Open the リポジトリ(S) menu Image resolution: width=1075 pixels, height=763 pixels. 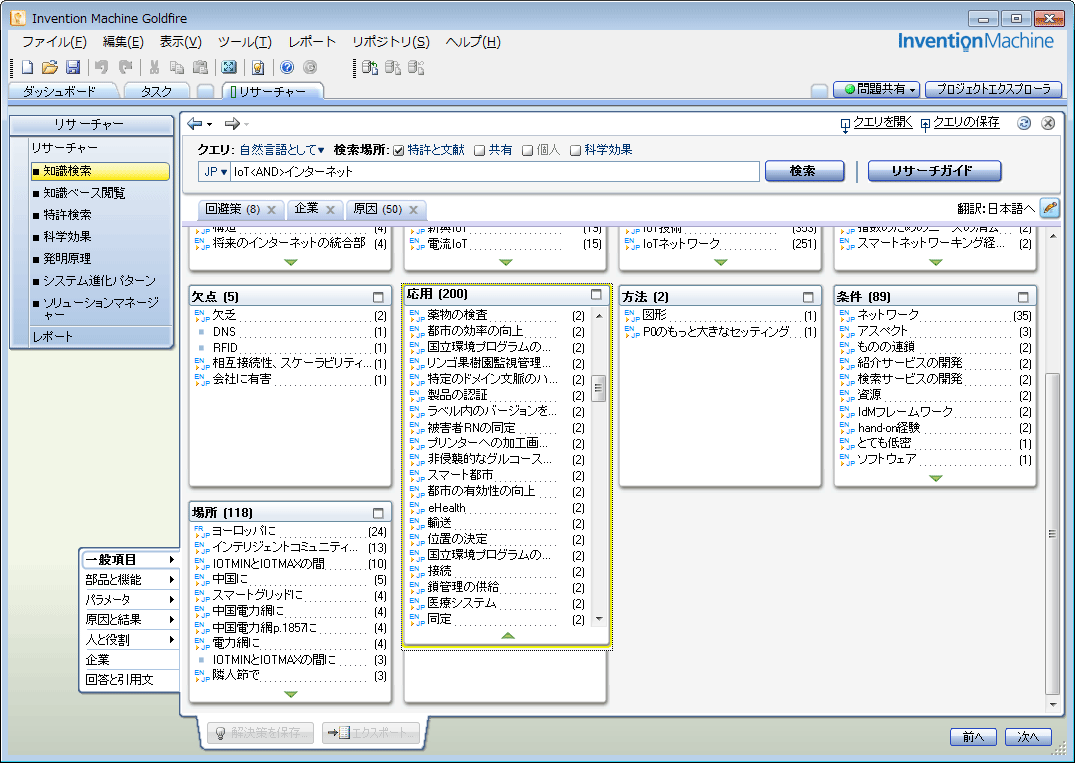391,42
